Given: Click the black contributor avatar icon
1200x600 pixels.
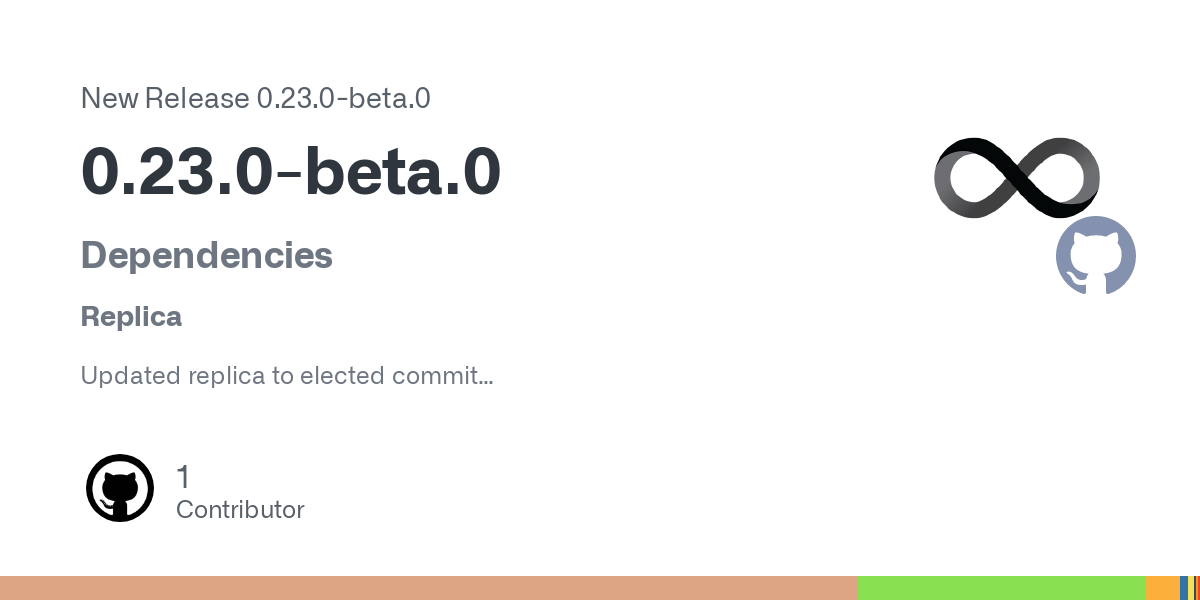Looking at the screenshot, I should tap(120, 488).
